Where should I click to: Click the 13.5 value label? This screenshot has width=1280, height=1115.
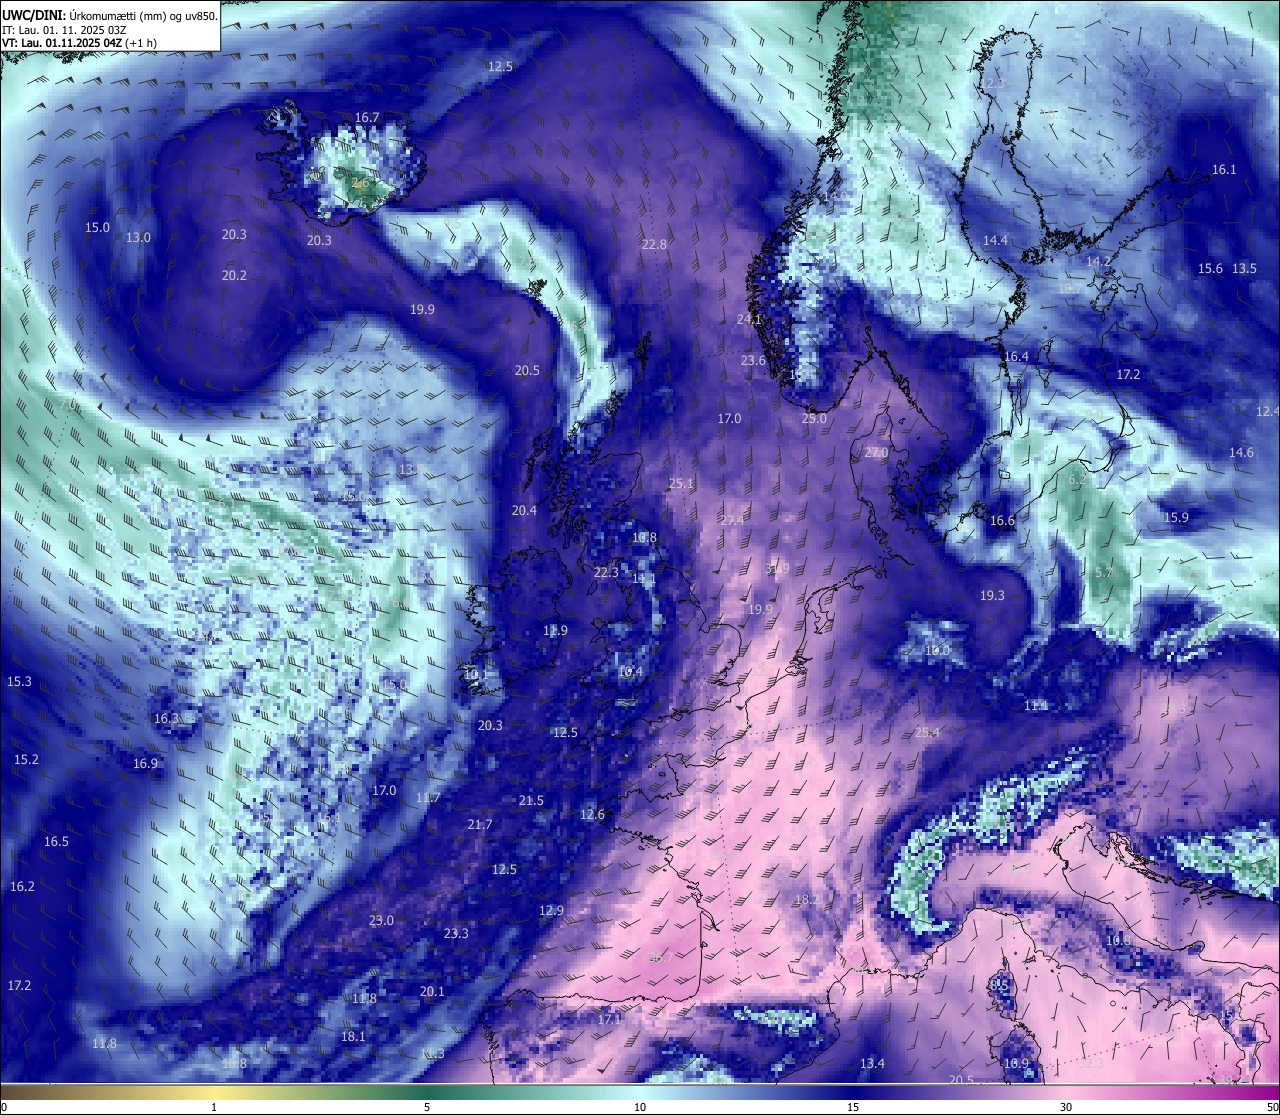point(1244,269)
